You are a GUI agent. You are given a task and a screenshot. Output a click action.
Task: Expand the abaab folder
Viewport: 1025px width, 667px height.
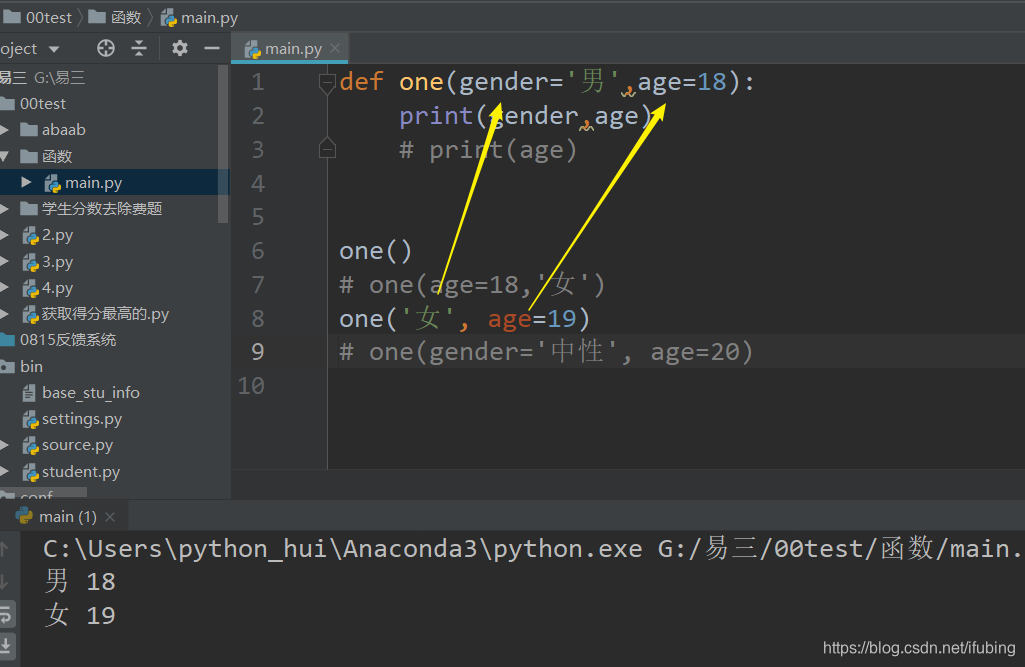click(4, 130)
